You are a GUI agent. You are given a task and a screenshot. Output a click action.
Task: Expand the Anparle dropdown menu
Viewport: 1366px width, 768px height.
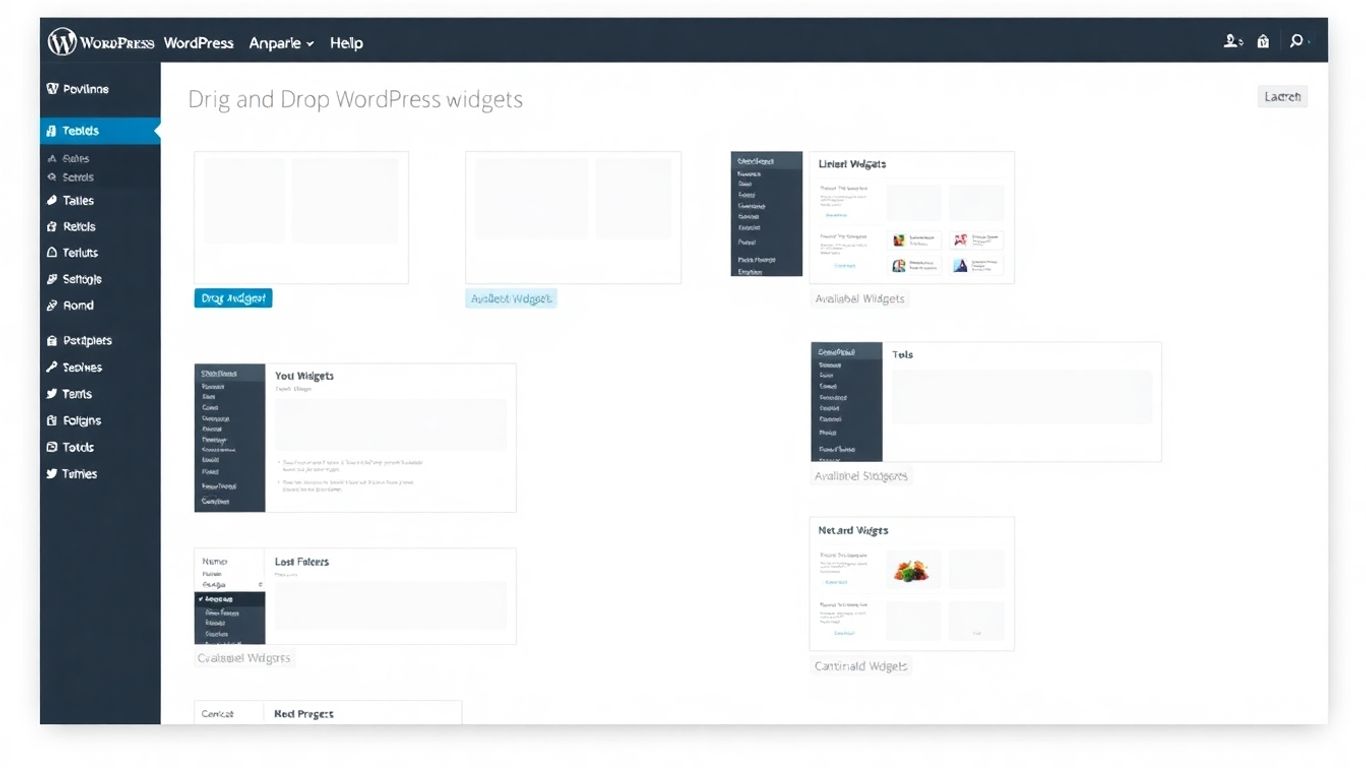pyautogui.click(x=281, y=43)
